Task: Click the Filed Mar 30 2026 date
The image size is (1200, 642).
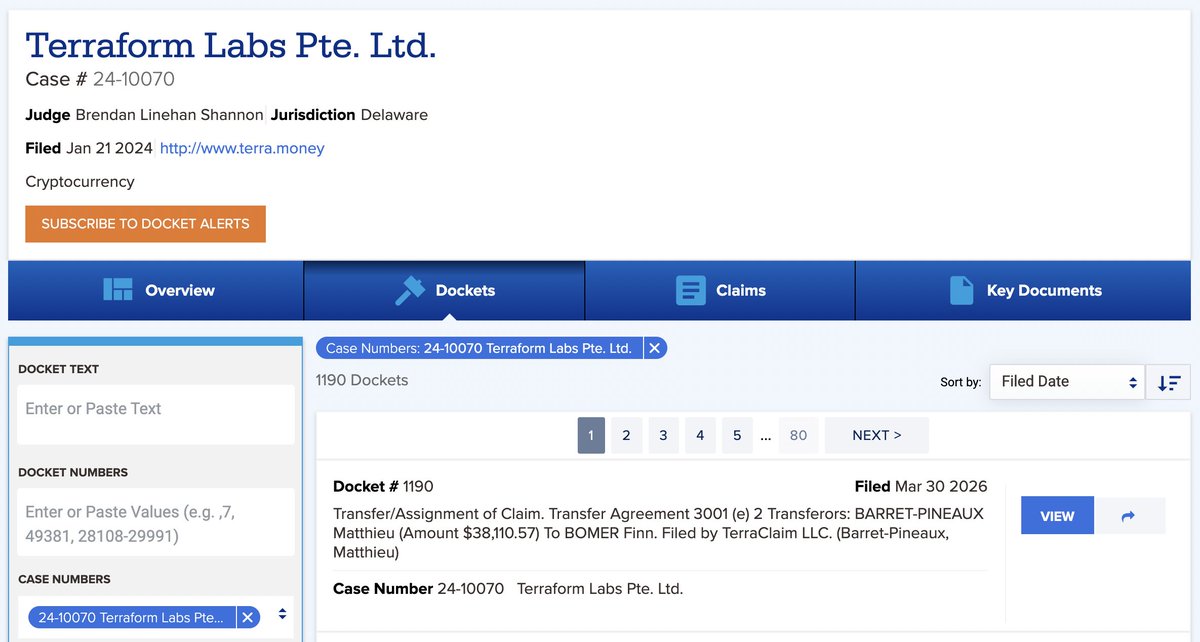Action: tap(921, 486)
